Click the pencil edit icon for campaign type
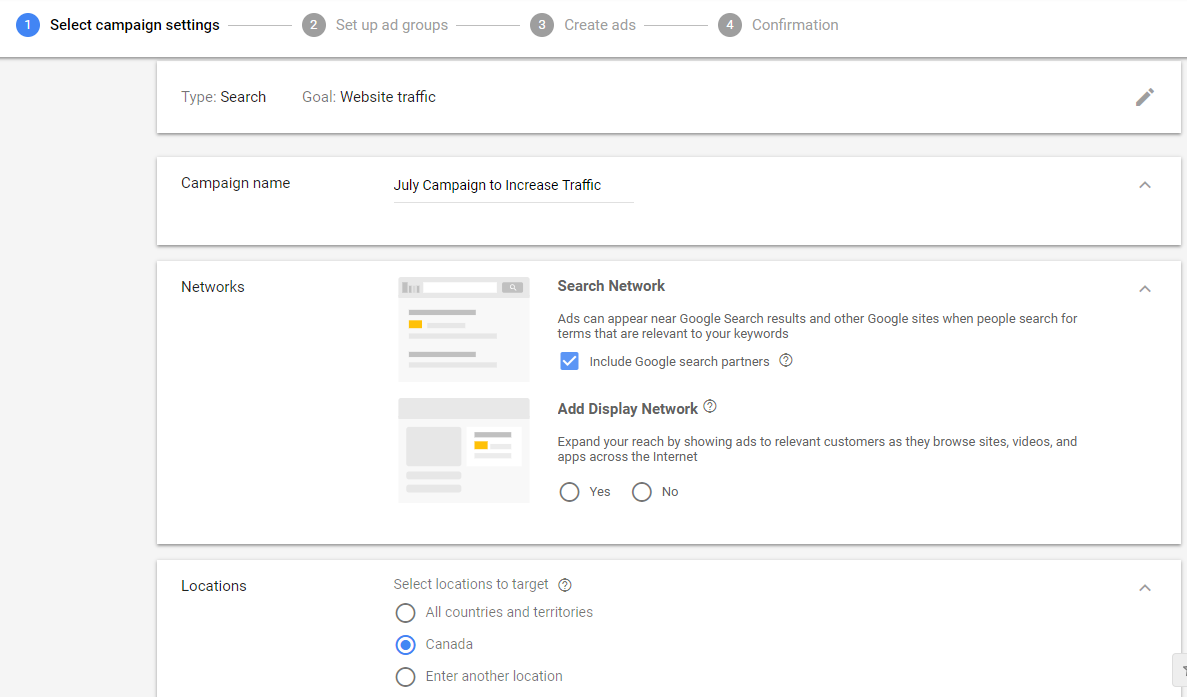Viewport: 1187px width, 697px height. tap(1145, 97)
